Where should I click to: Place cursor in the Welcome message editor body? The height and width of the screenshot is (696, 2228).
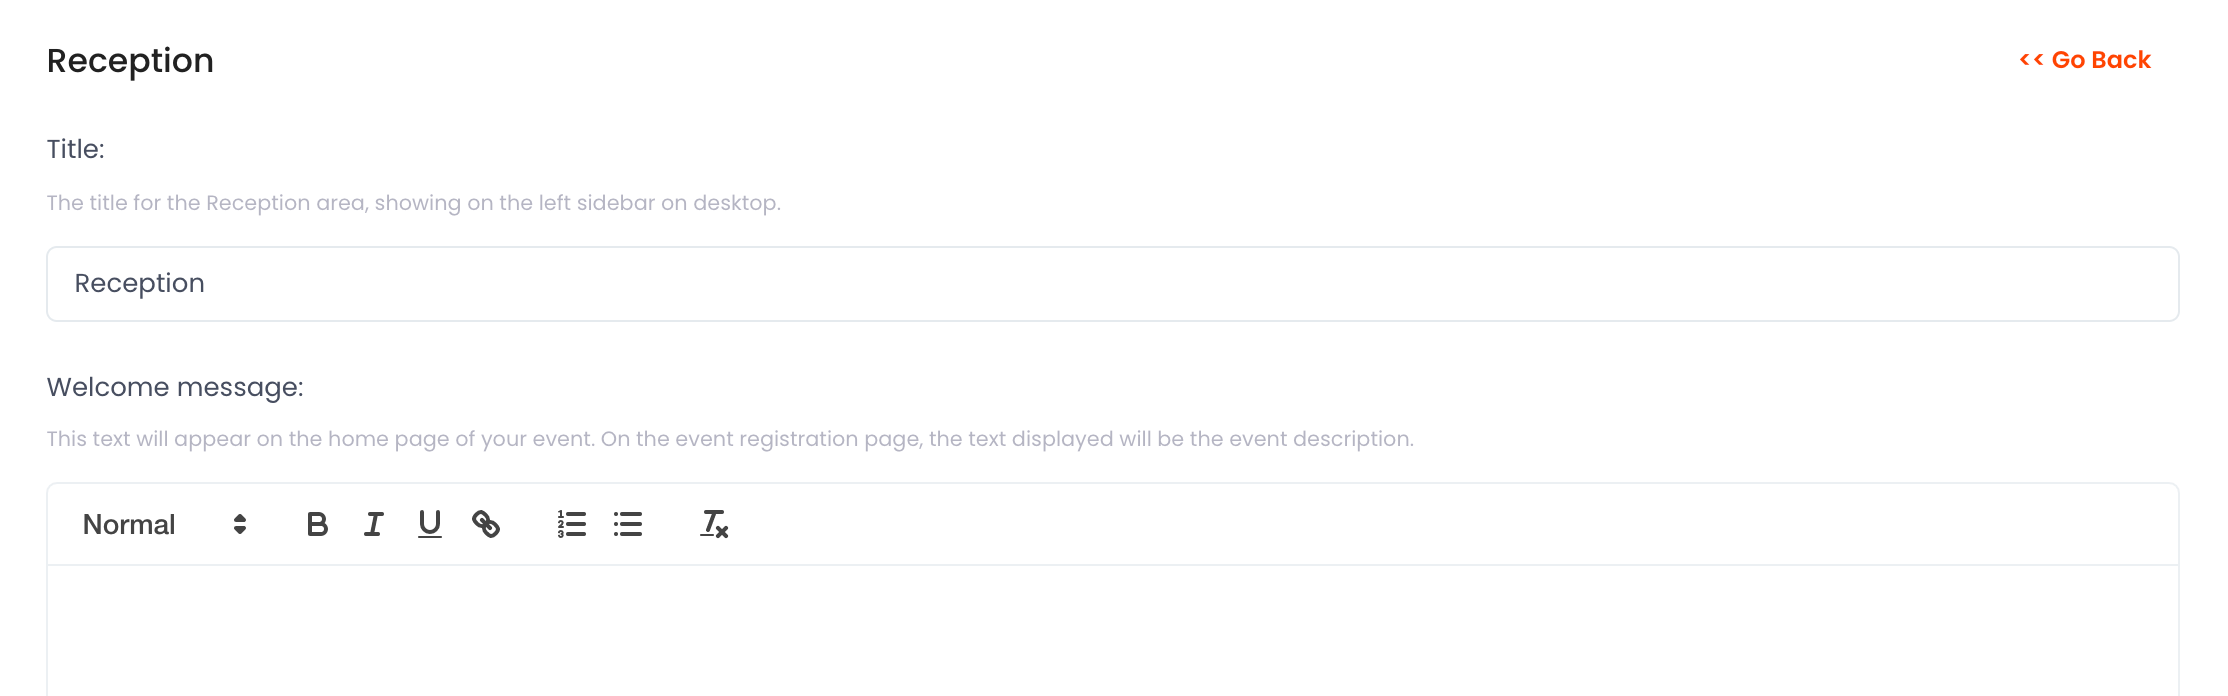tap(1113, 631)
